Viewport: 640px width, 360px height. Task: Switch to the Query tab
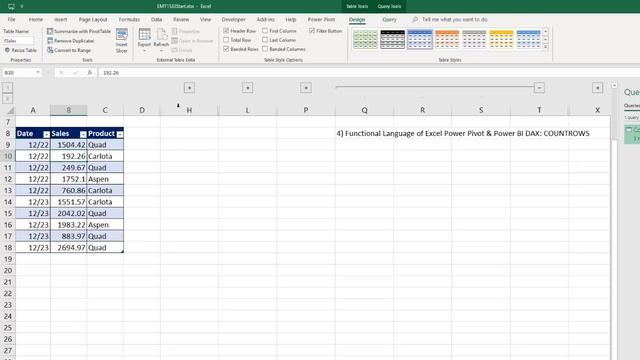pyautogui.click(x=389, y=20)
